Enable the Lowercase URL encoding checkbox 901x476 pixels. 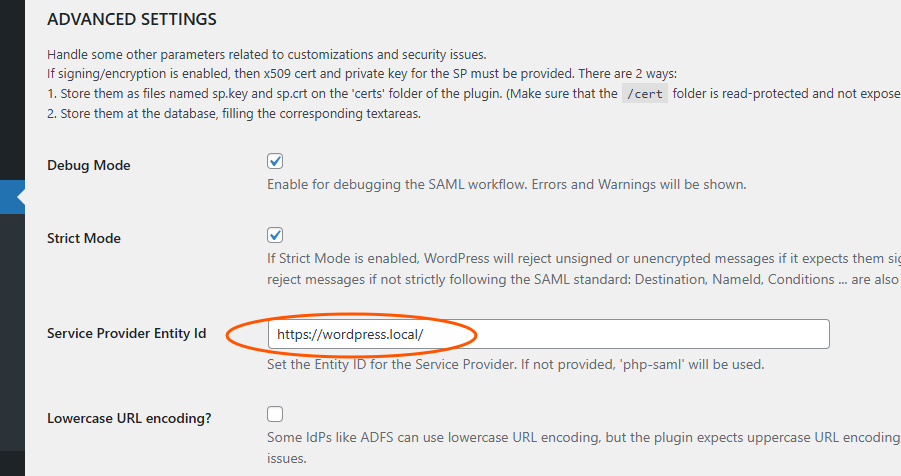coord(276,414)
